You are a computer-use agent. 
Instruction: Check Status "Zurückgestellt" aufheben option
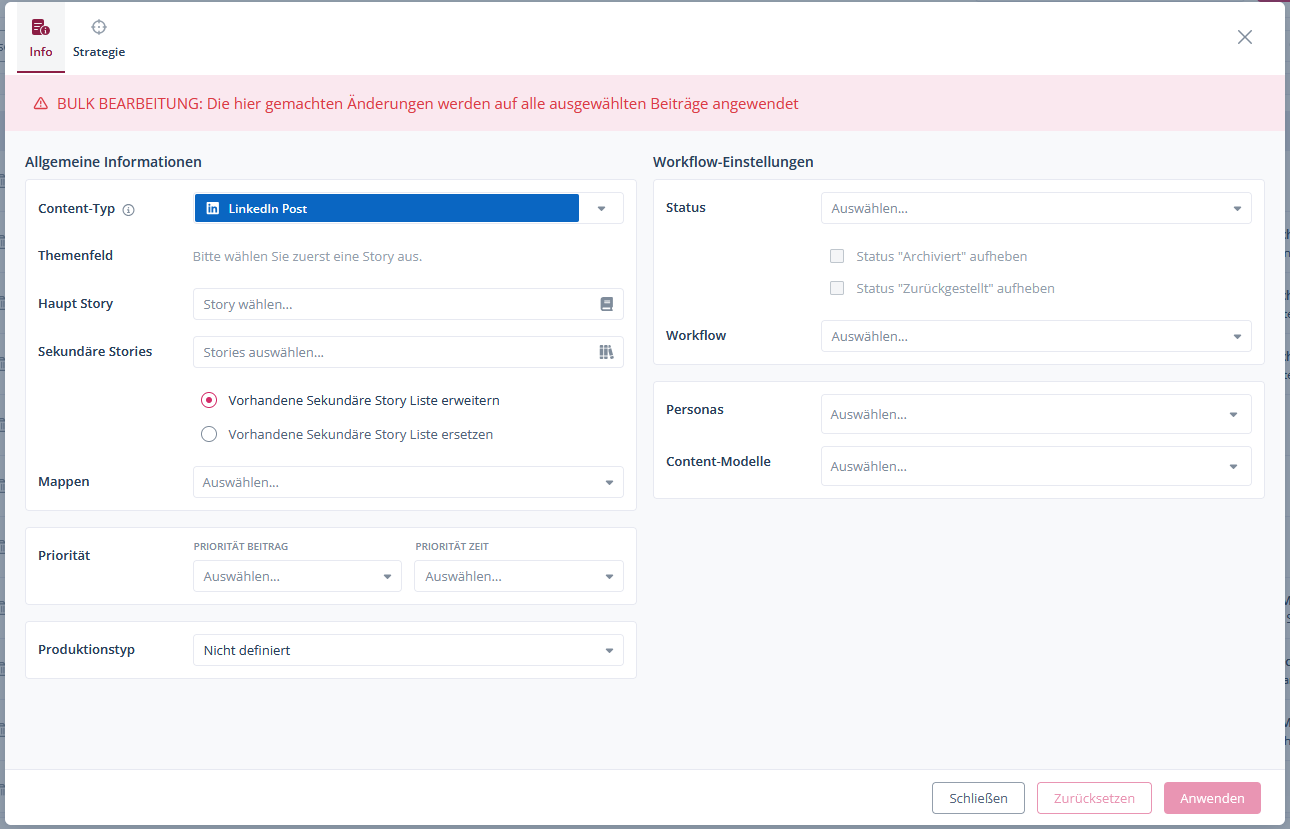(x=837, y=288)
